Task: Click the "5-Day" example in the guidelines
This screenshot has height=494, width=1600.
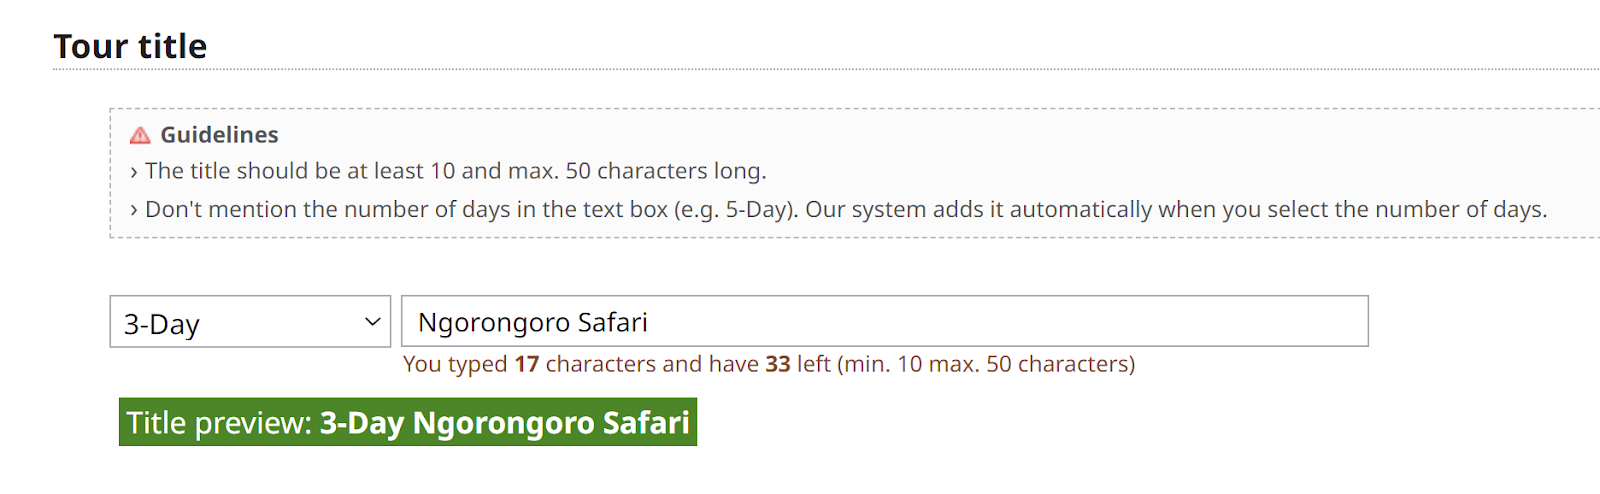Action: tap(745, 209)
